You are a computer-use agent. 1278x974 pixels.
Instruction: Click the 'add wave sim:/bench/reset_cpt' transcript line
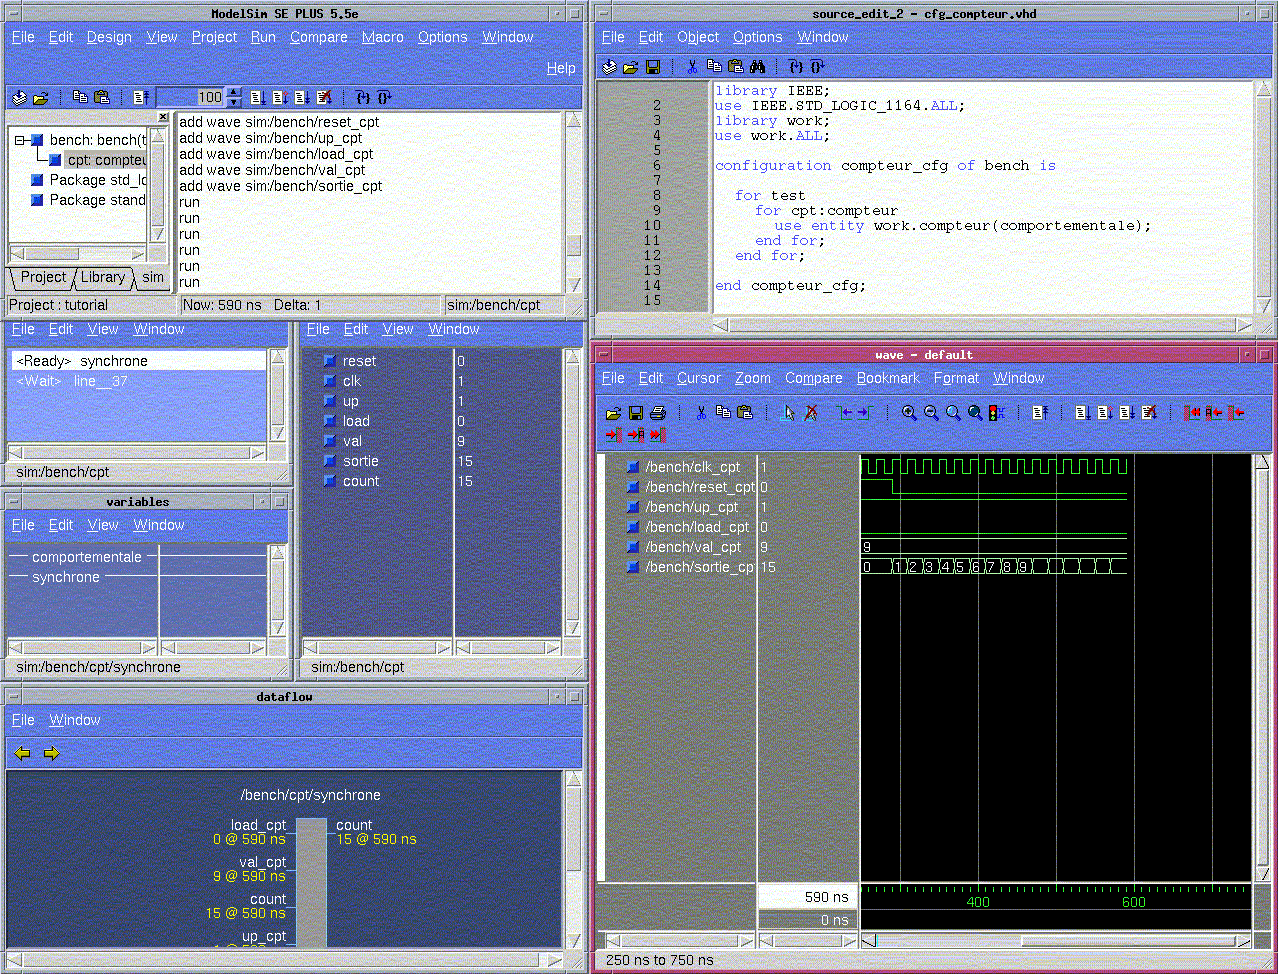[x=279, y=122]
